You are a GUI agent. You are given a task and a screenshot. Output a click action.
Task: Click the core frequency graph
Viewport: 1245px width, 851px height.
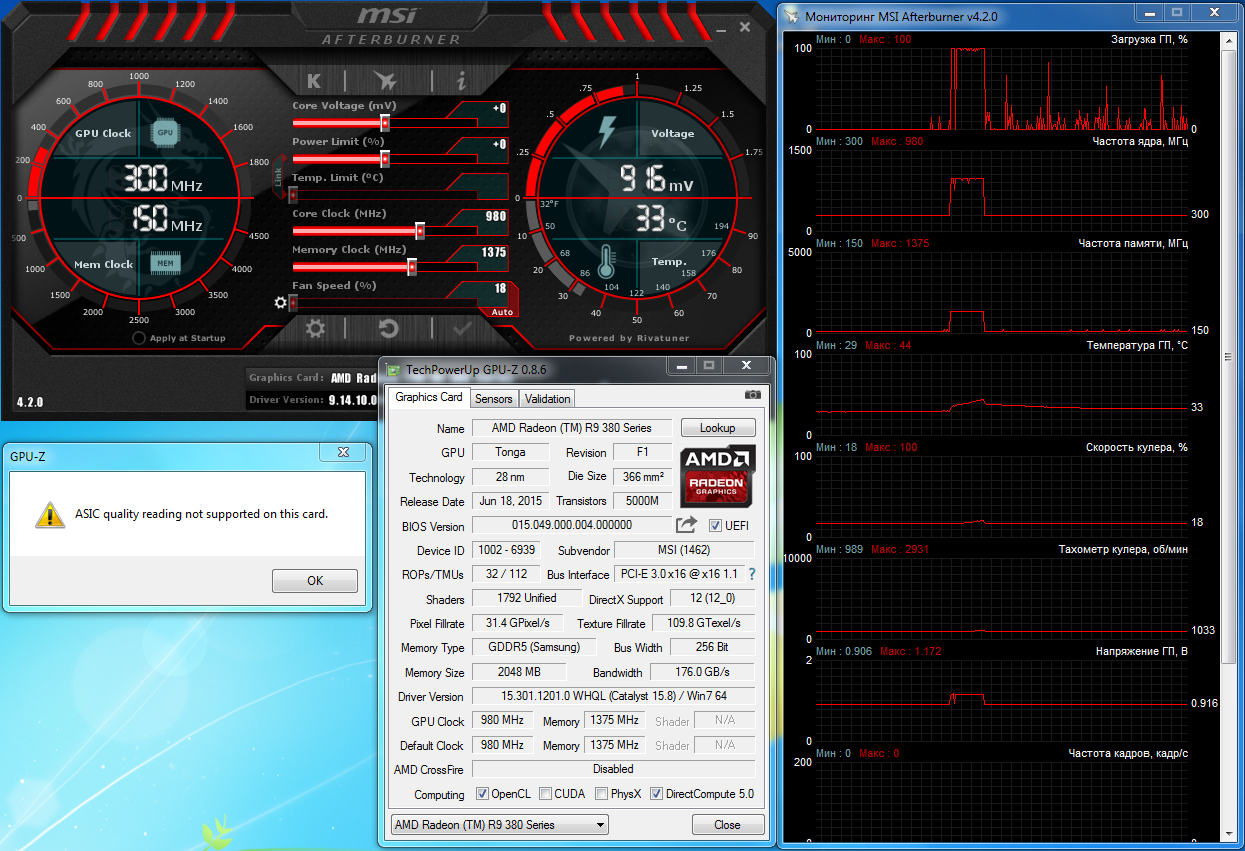click(x=1001, y=191)
